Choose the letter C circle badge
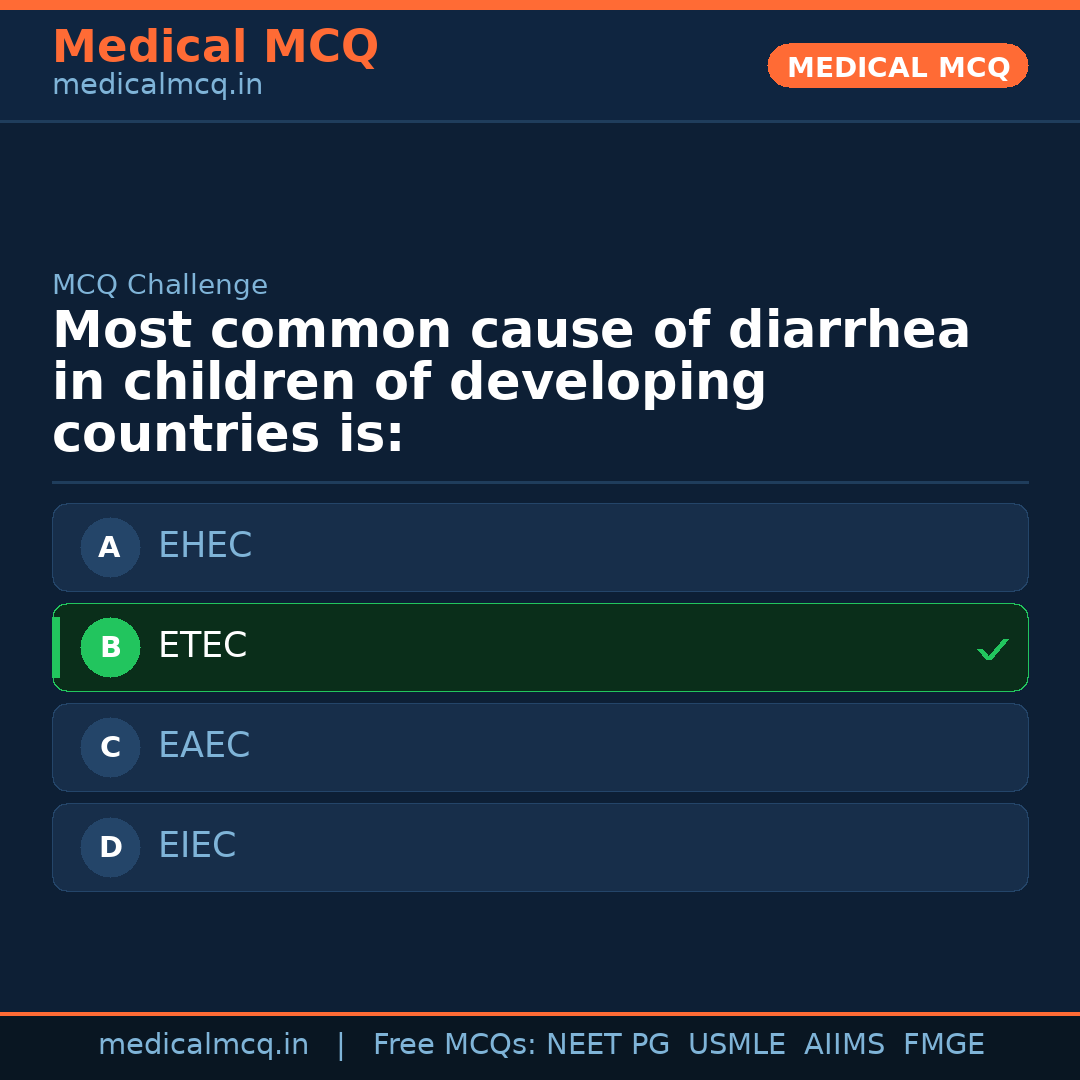 pyautogui.click(x=110, y=747)
